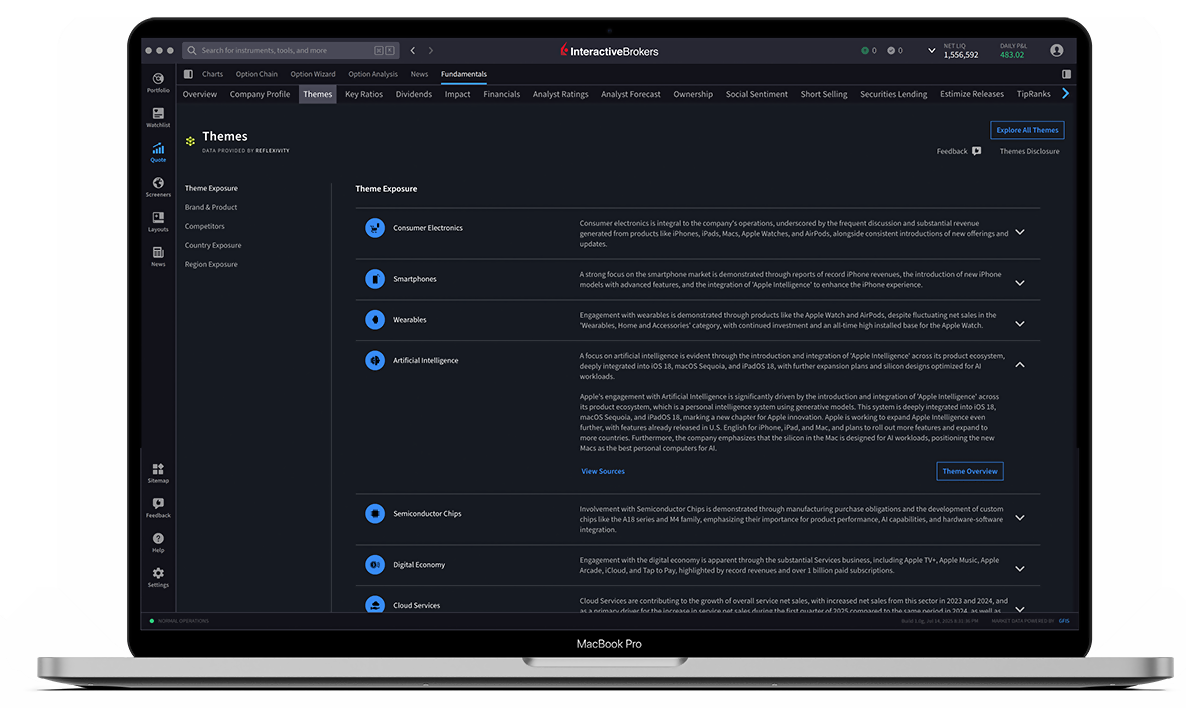Open the Option Analysis tab

pyautogui.click(x=373, y=74)
